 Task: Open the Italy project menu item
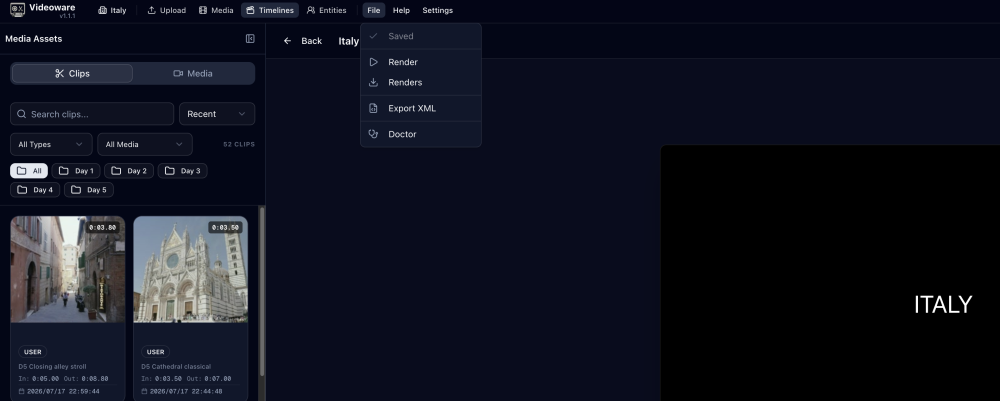click(112, 10)
